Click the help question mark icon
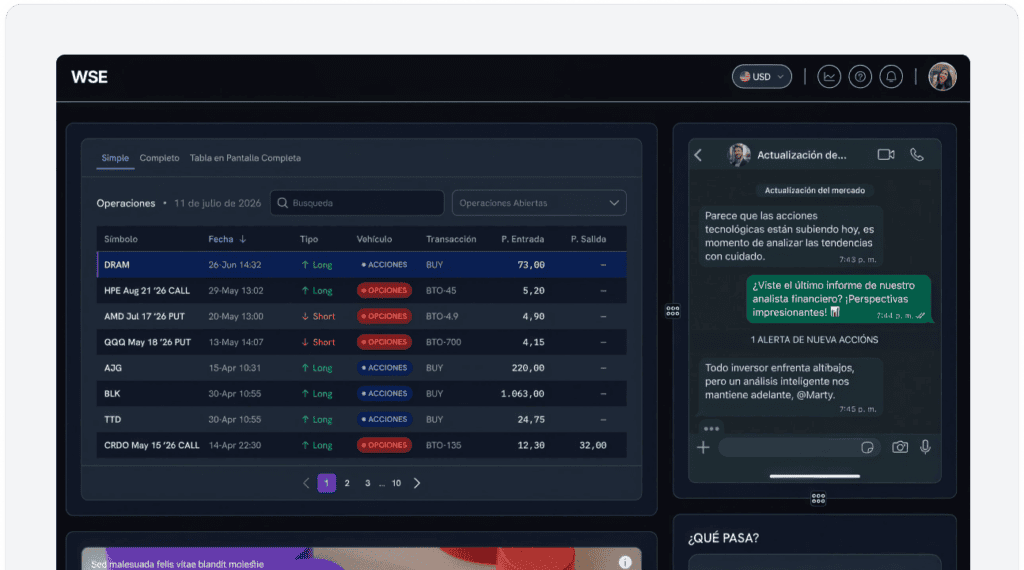 click(x=860, y=77)
